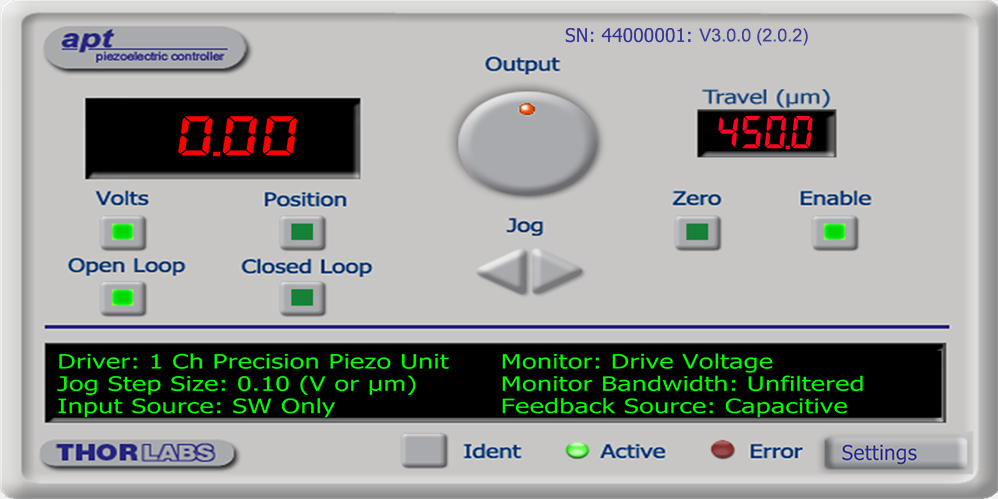Click 'Input Source: SW Only' text

[196, 406]
